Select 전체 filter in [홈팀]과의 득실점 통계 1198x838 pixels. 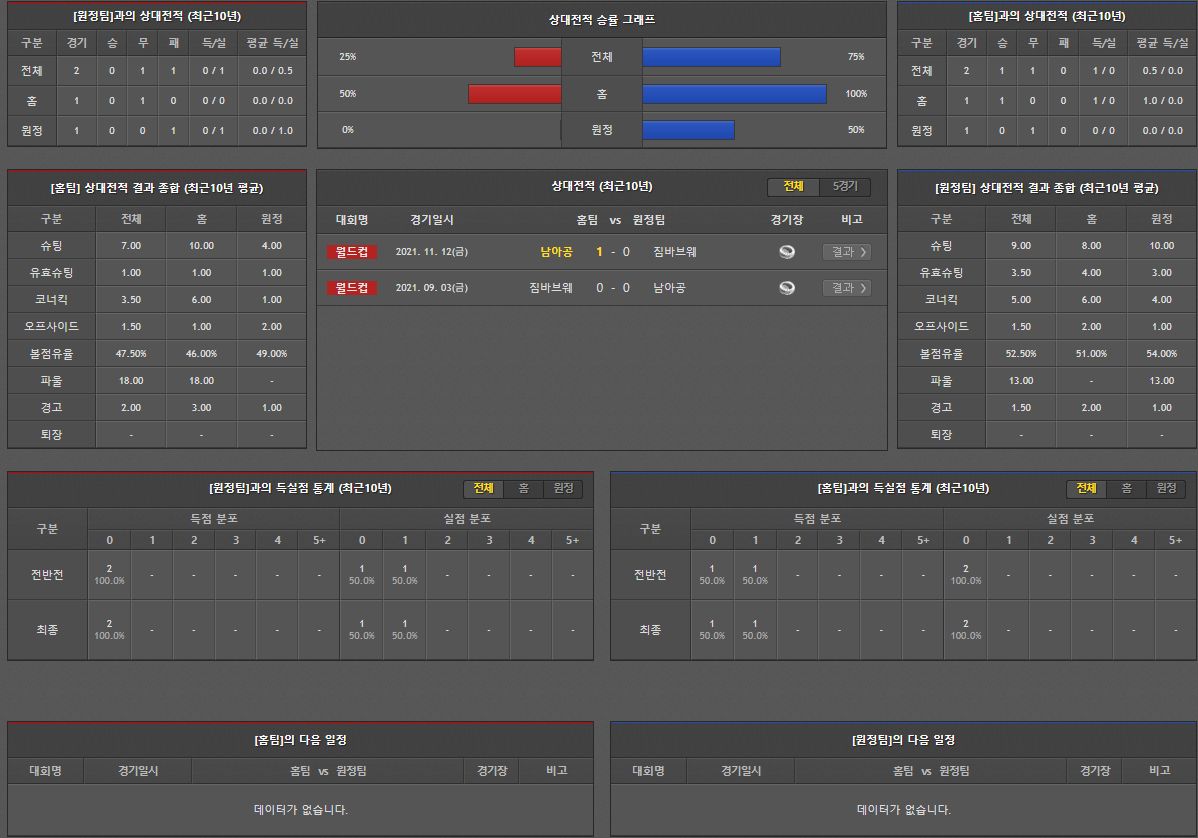coord(1086,489)
